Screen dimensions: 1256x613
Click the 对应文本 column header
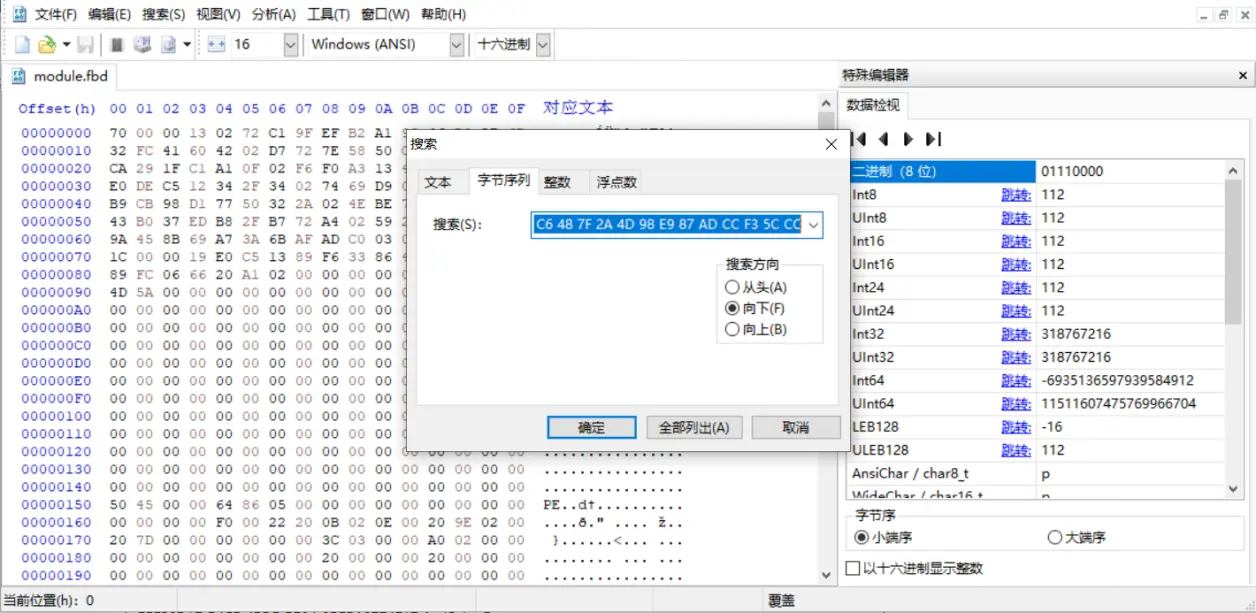pos(578,107)
